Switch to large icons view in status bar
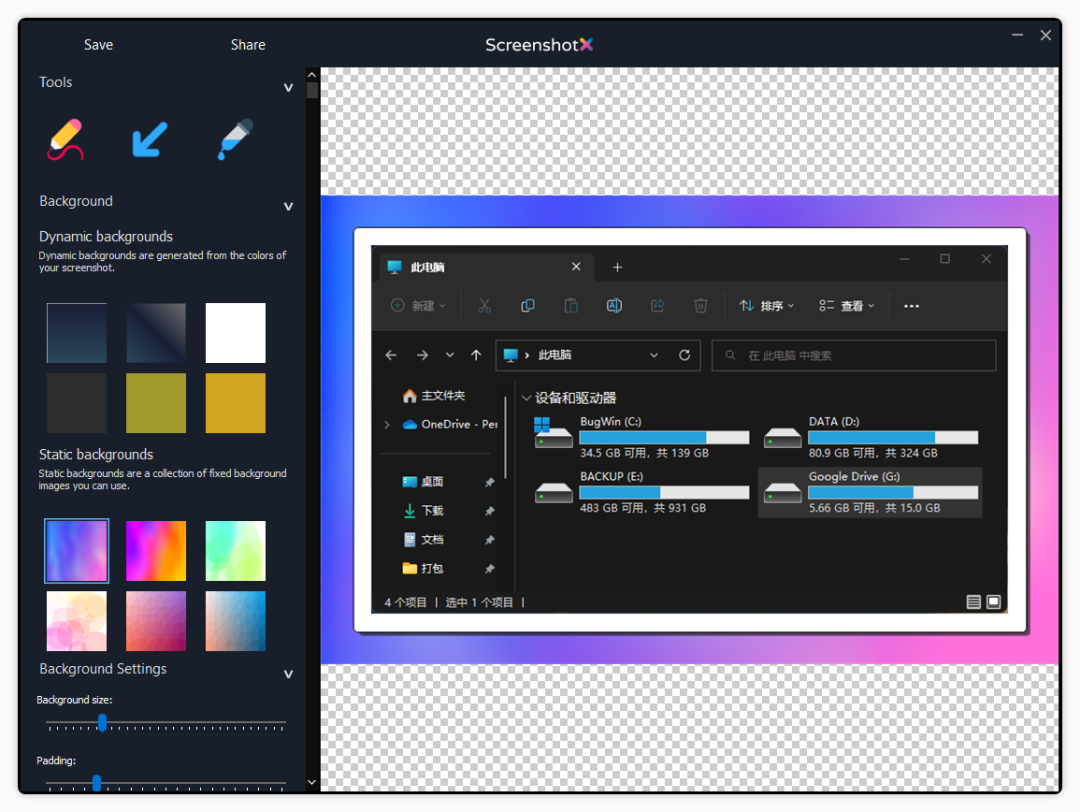The height and width of the screenshot is (812, 1080). (x=994, y=603)
